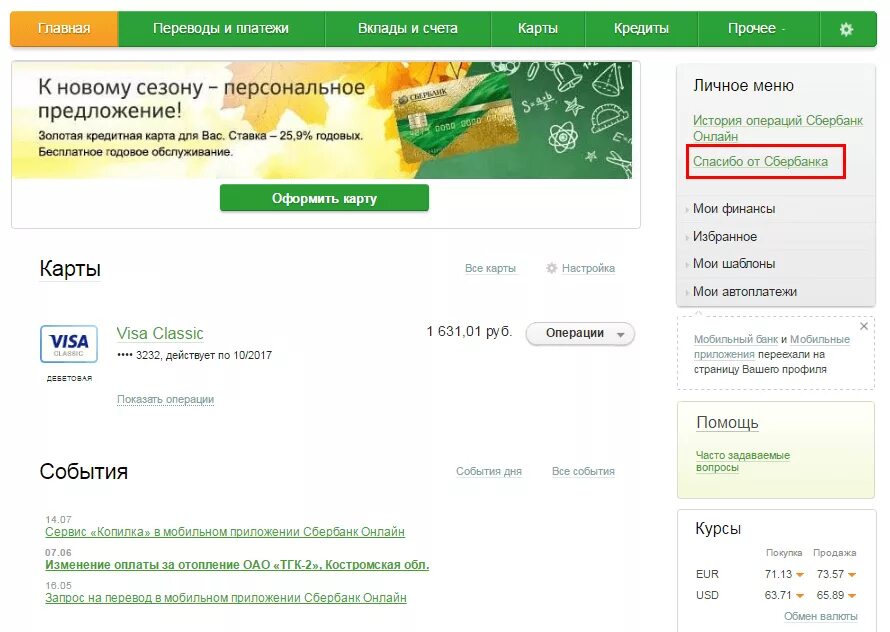Click Обмен валюты link

pyautogui.click(x=820, y=616)
